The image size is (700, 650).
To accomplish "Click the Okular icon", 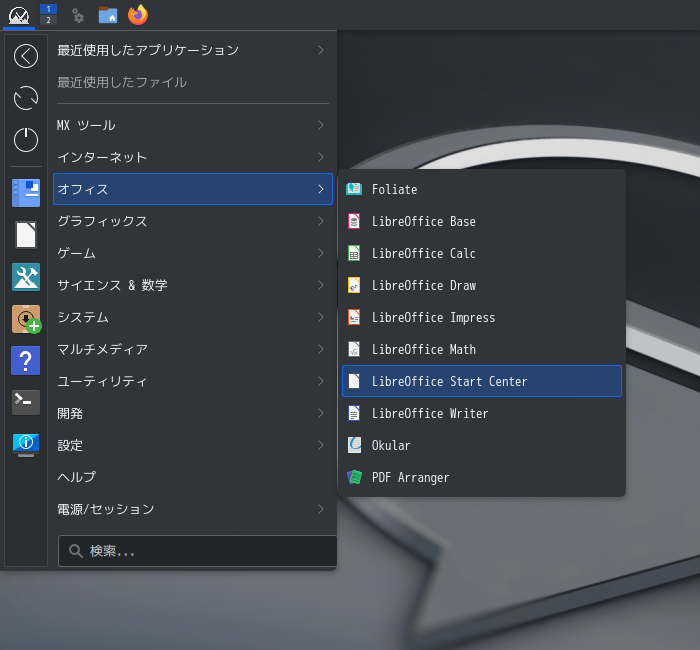I will tap(354, 445).
